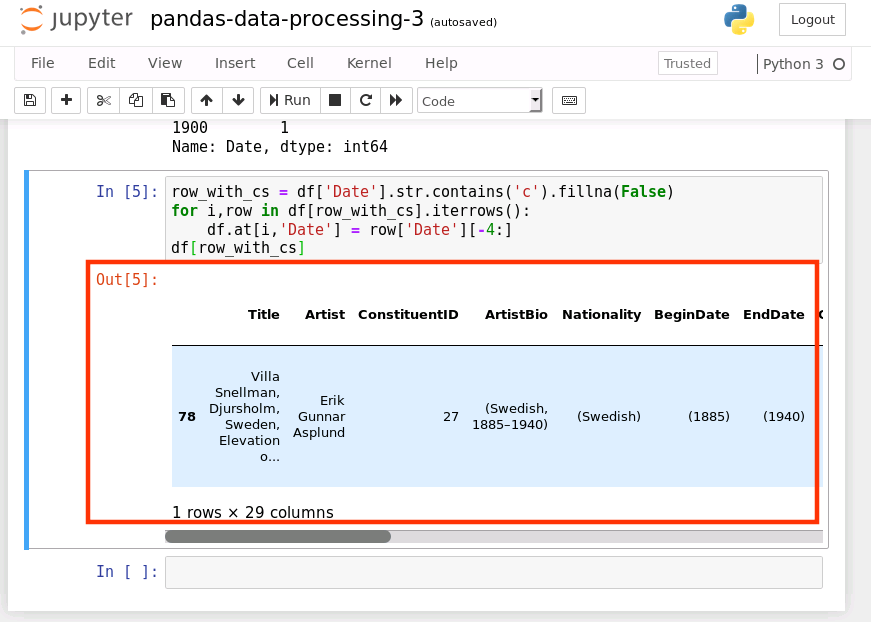Screen dimensions: 871x622
Task: Click into the In [5] code cell
Action: (494, 218)
